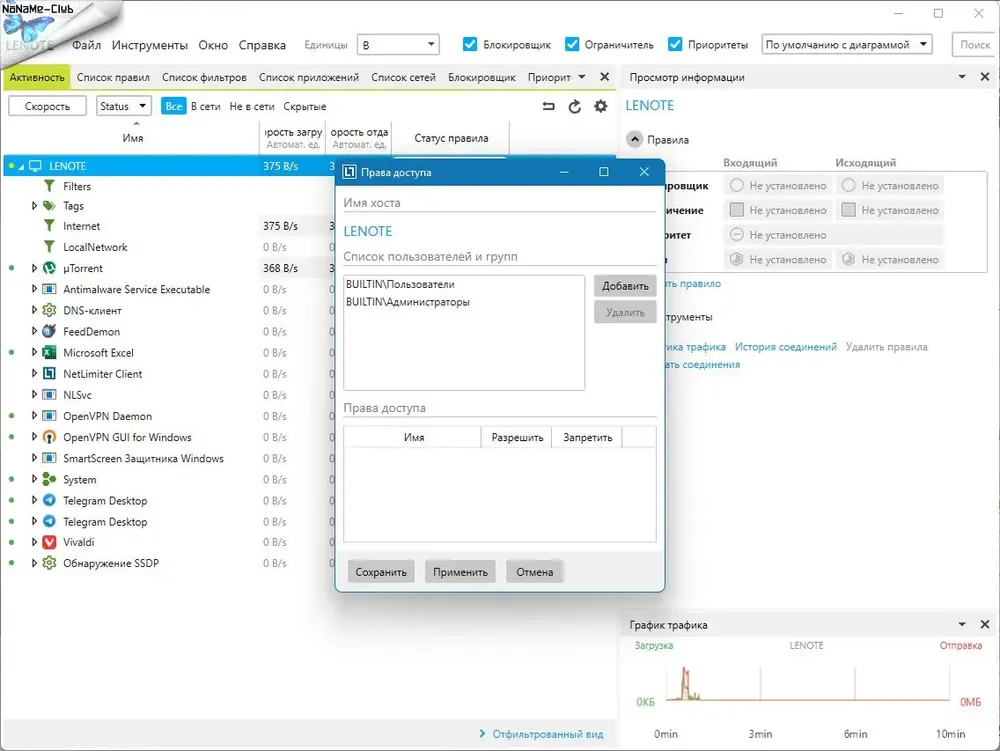This screenshot has height=751, width=1000.
Task: Switch to Список правил tab
Action: click(x=113, y=77)
